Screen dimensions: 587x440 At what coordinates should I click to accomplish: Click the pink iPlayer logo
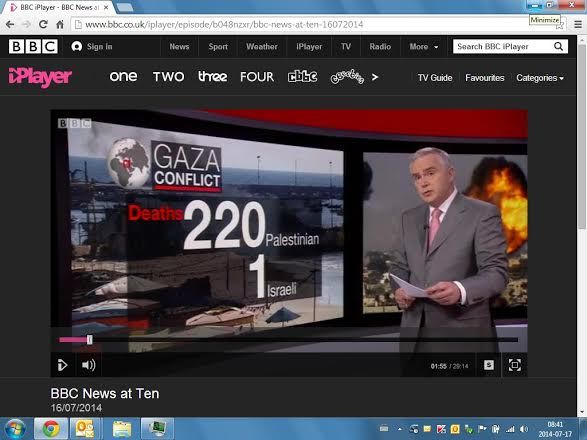pyautogui.click(x=40, y=77)
